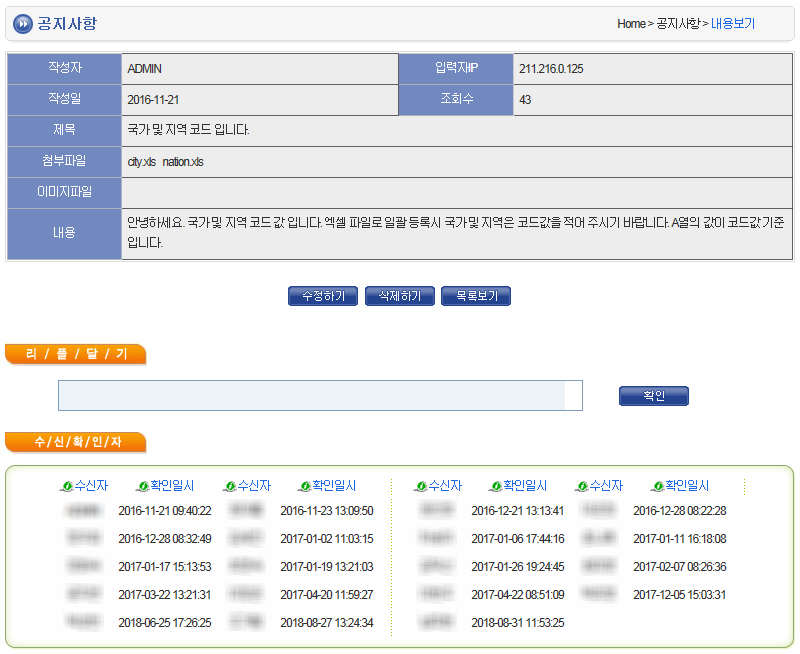Submit the reply with 확인 button
The height and width of the screenshot is (654, 800).
[654, 396]
